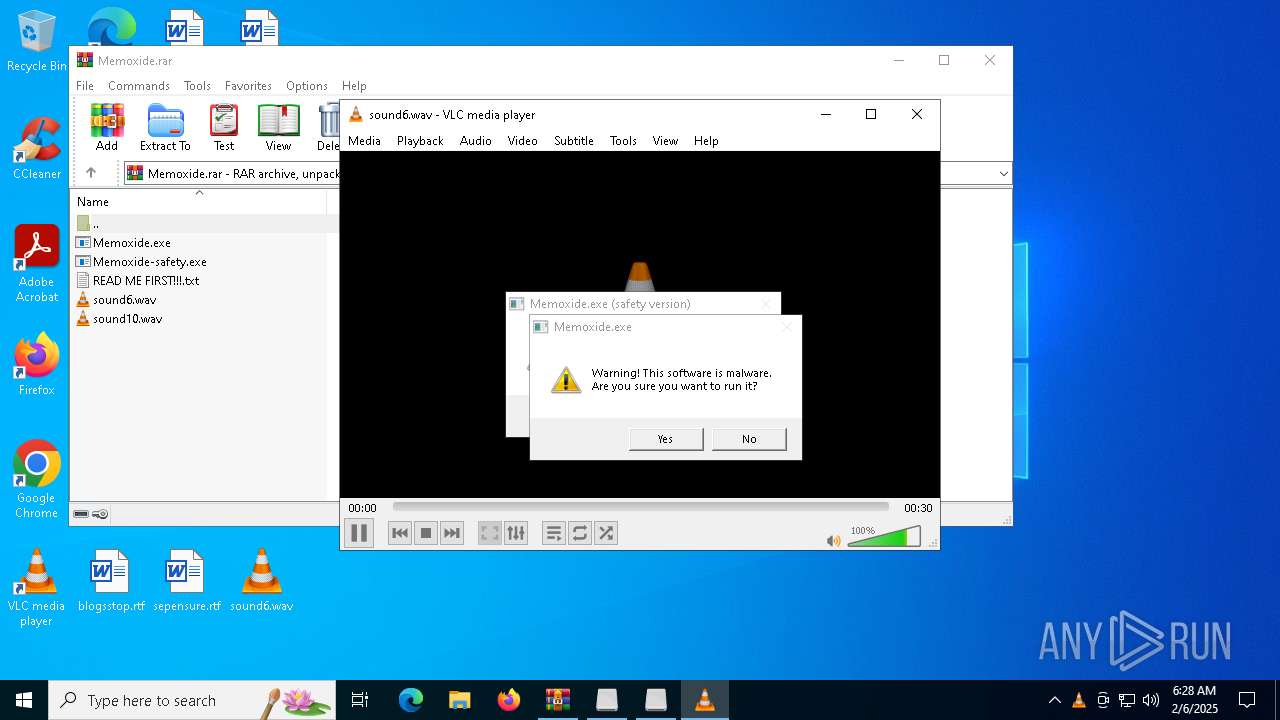The width and height of the screenshot is (1280, 720).
Task: Select the parent folder '..' row
Action: click(x=96, y=224)
